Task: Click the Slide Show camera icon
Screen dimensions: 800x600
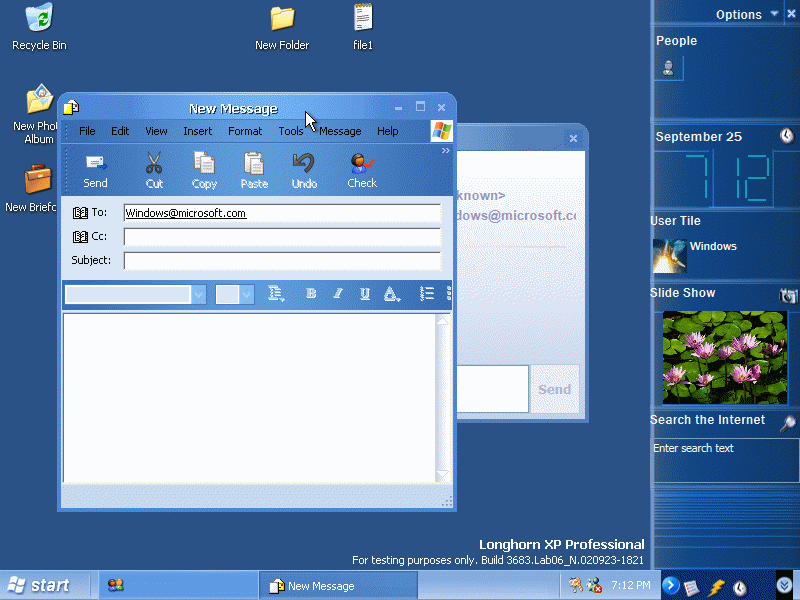Action: [x=788, y=295]
